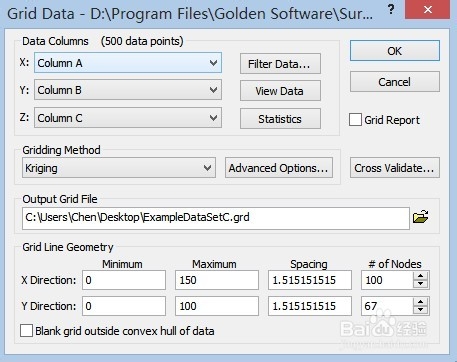457x362 pixels.
Task: Open the X column dropdown showing Column A
Action: click(x=128, y=63)
